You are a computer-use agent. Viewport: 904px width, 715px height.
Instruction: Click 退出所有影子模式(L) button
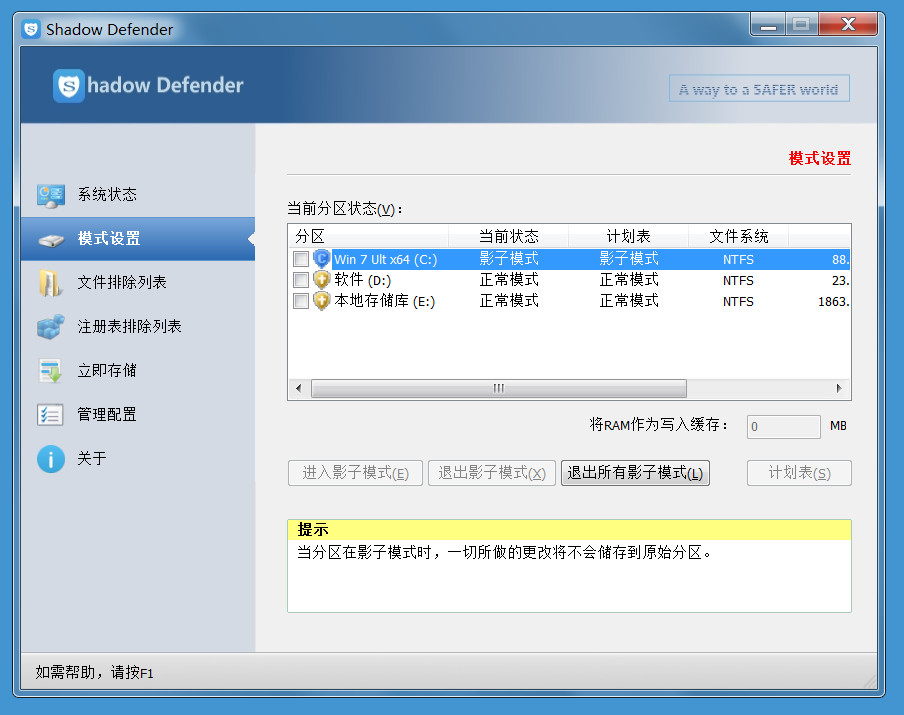(x=635, y=473)
